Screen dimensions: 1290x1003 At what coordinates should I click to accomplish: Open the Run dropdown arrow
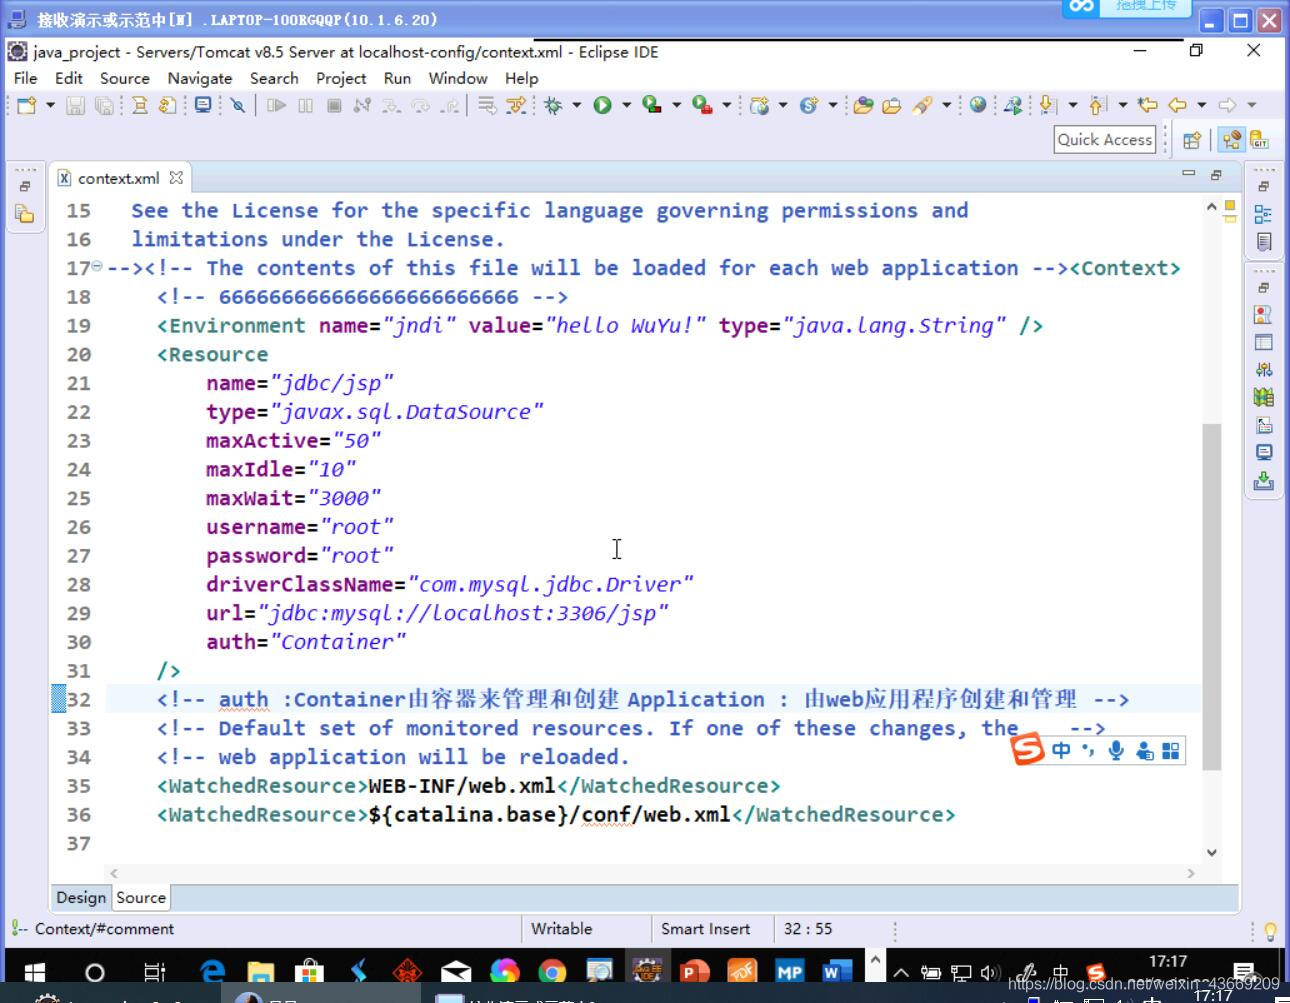tap(626, 105)
